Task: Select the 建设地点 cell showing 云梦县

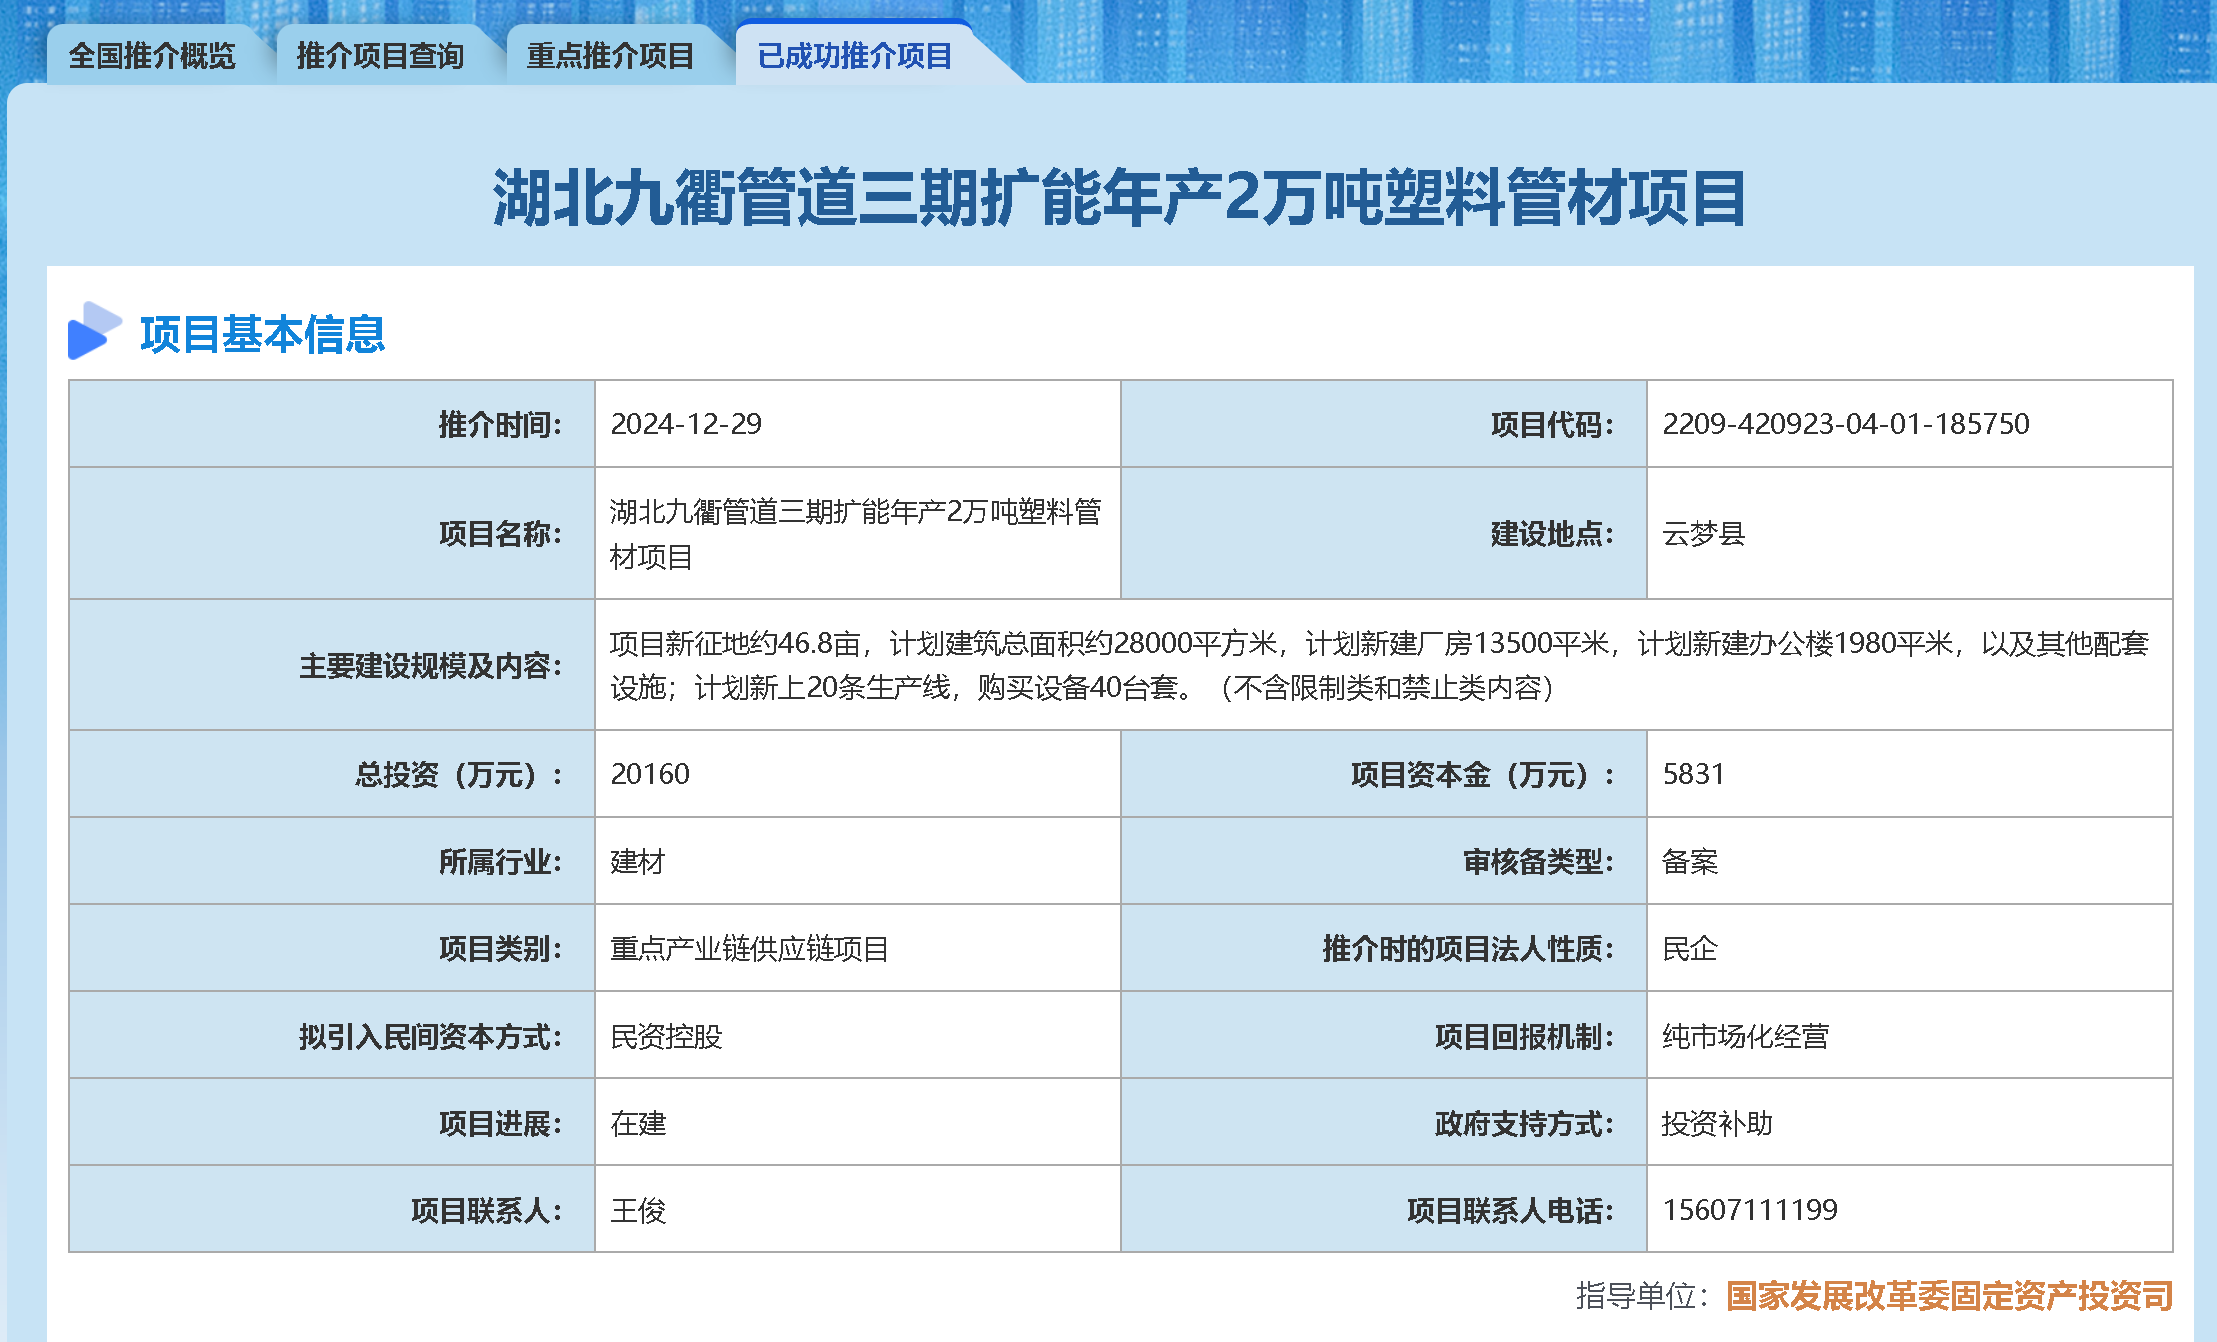Action: [1704, 534]
